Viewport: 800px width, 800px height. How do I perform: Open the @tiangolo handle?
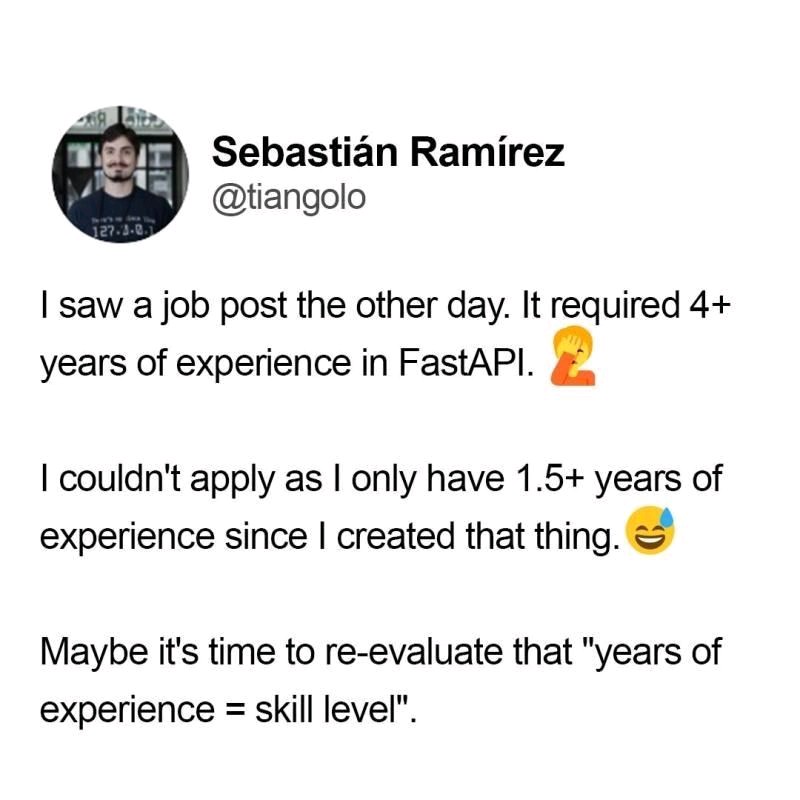pyautogui.click(x=289, y=198)
